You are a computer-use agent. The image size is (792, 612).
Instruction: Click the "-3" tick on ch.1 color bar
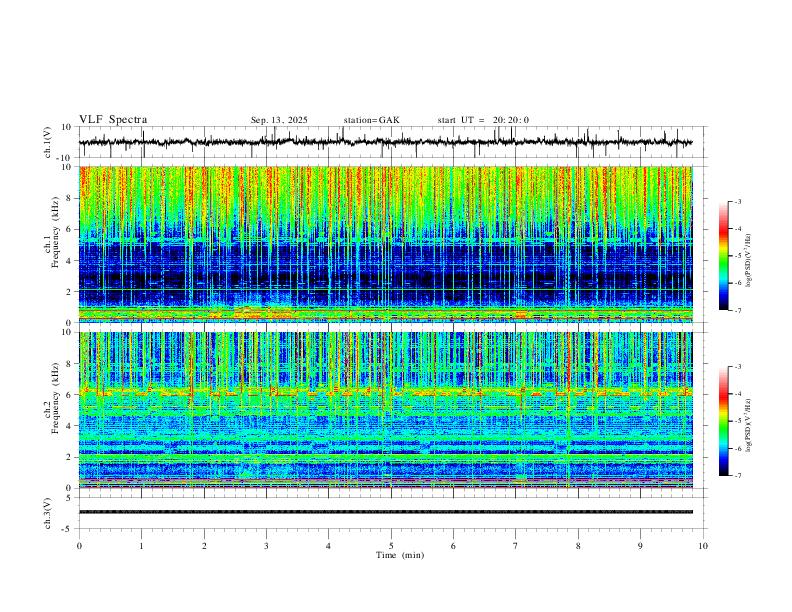click(x=738, y=201)
